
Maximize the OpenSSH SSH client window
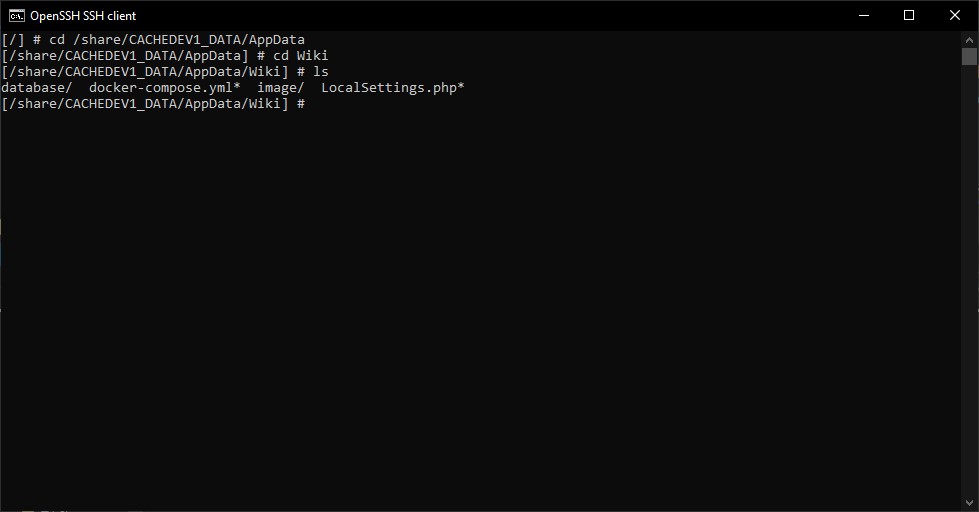(x=909, y=15)
